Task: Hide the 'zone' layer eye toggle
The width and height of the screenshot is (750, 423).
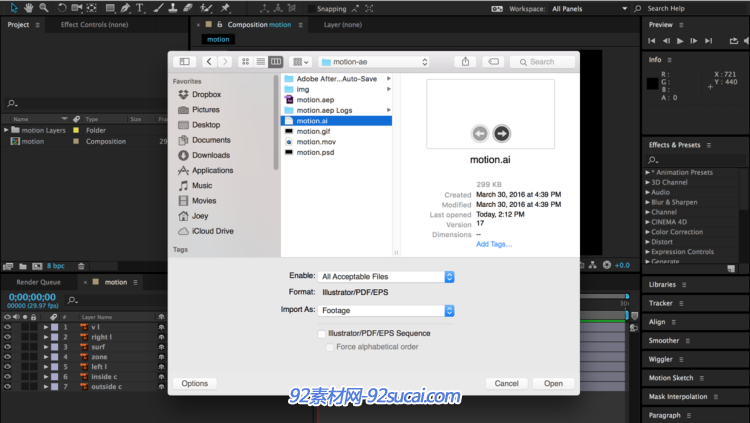Action: 7,357
